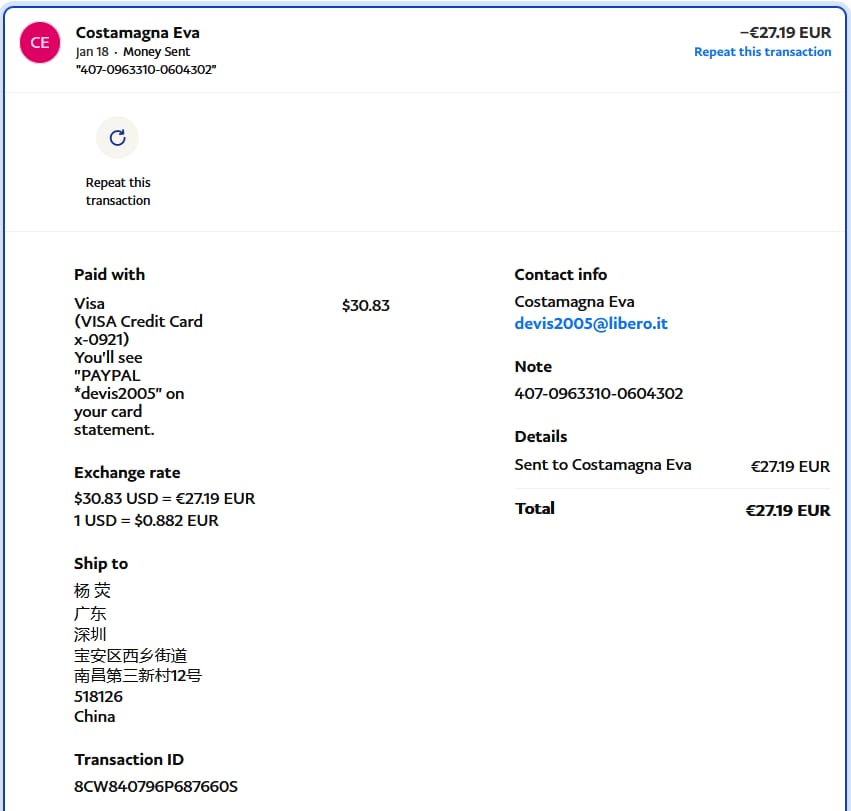Image resolution: width=851 pixels, height=811 pixels.
Task: Click the Repeat this transaction label below the icon
Action: [x=118, y=191]
